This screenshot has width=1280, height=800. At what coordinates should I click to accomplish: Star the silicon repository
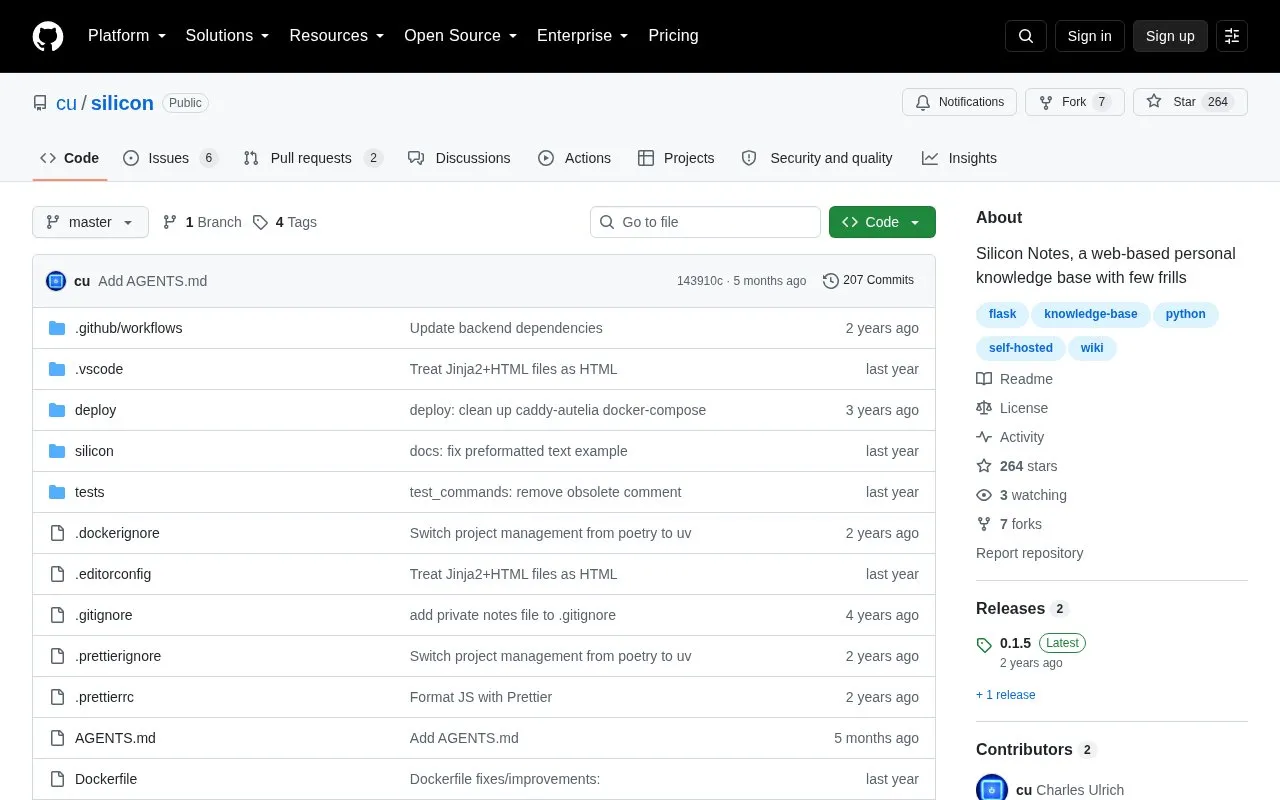tap(1190, 102)
